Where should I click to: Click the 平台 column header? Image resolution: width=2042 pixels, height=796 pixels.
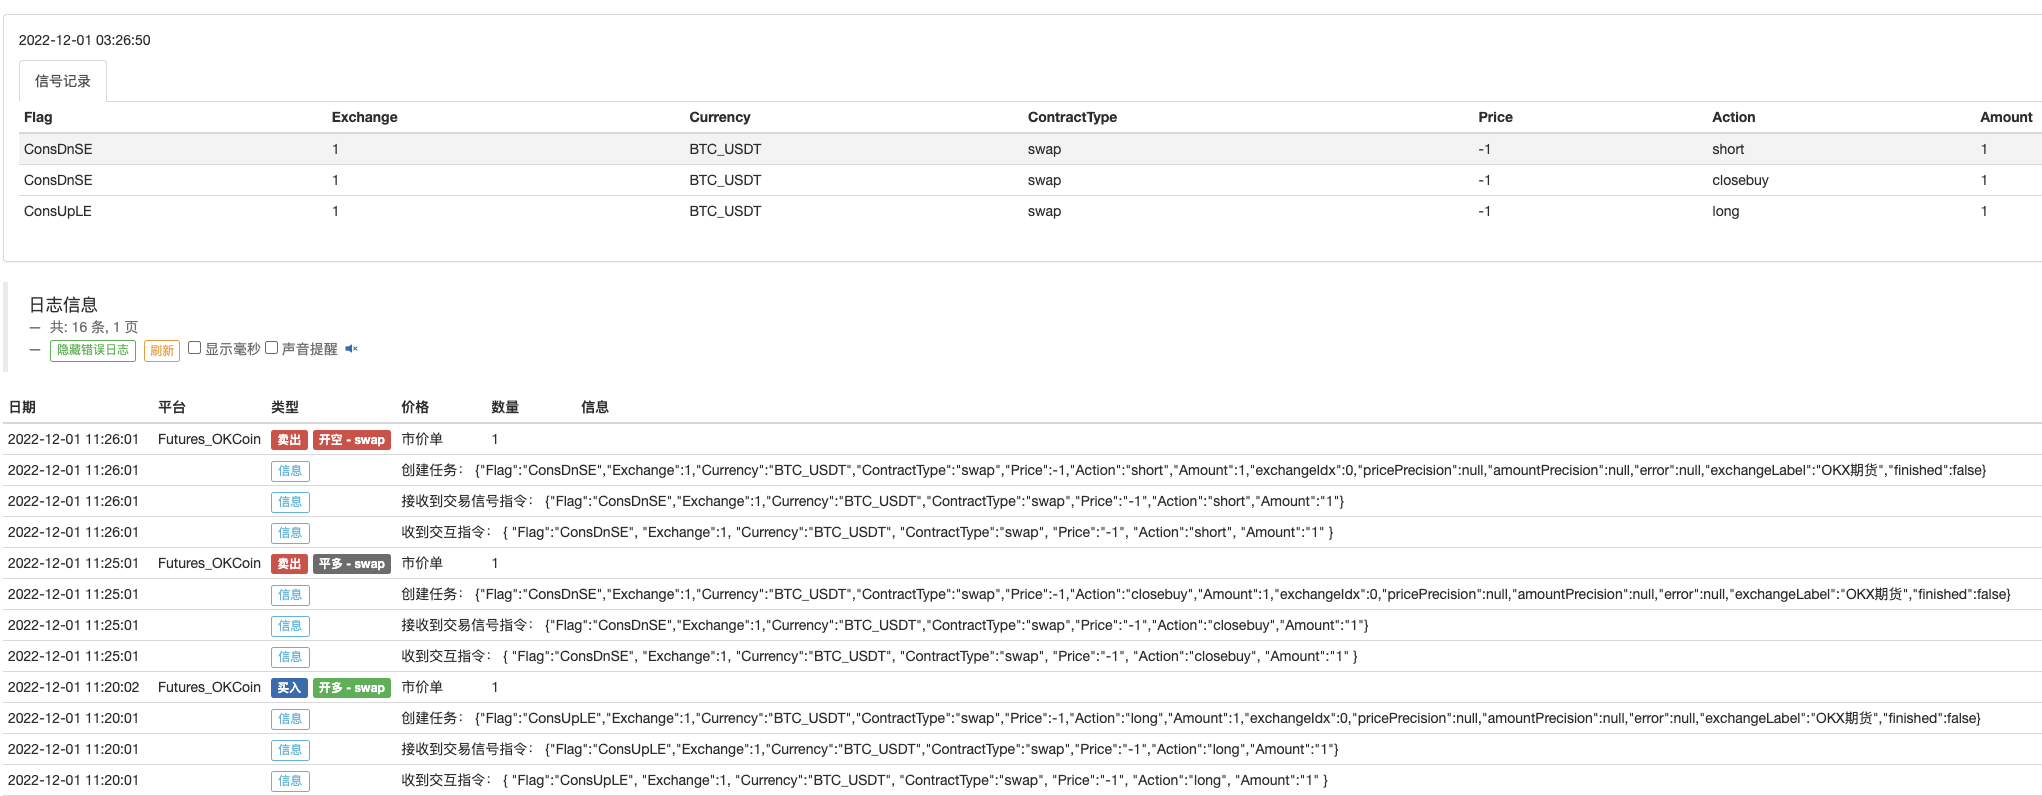click(x=172, y=407)
